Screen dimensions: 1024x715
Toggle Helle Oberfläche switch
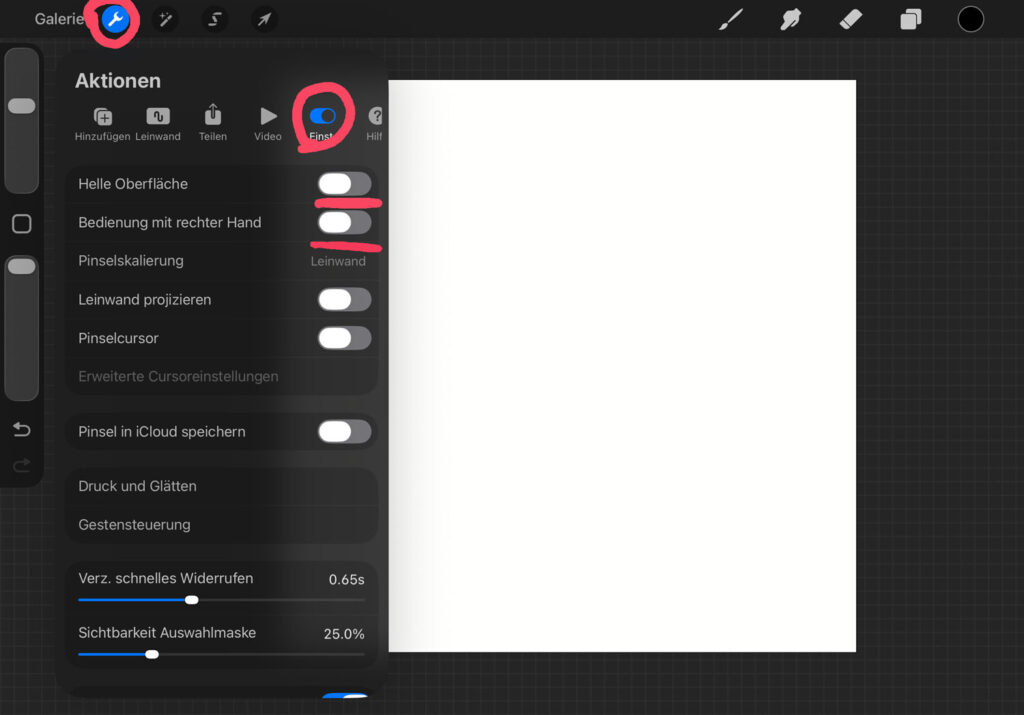point(344,184)
